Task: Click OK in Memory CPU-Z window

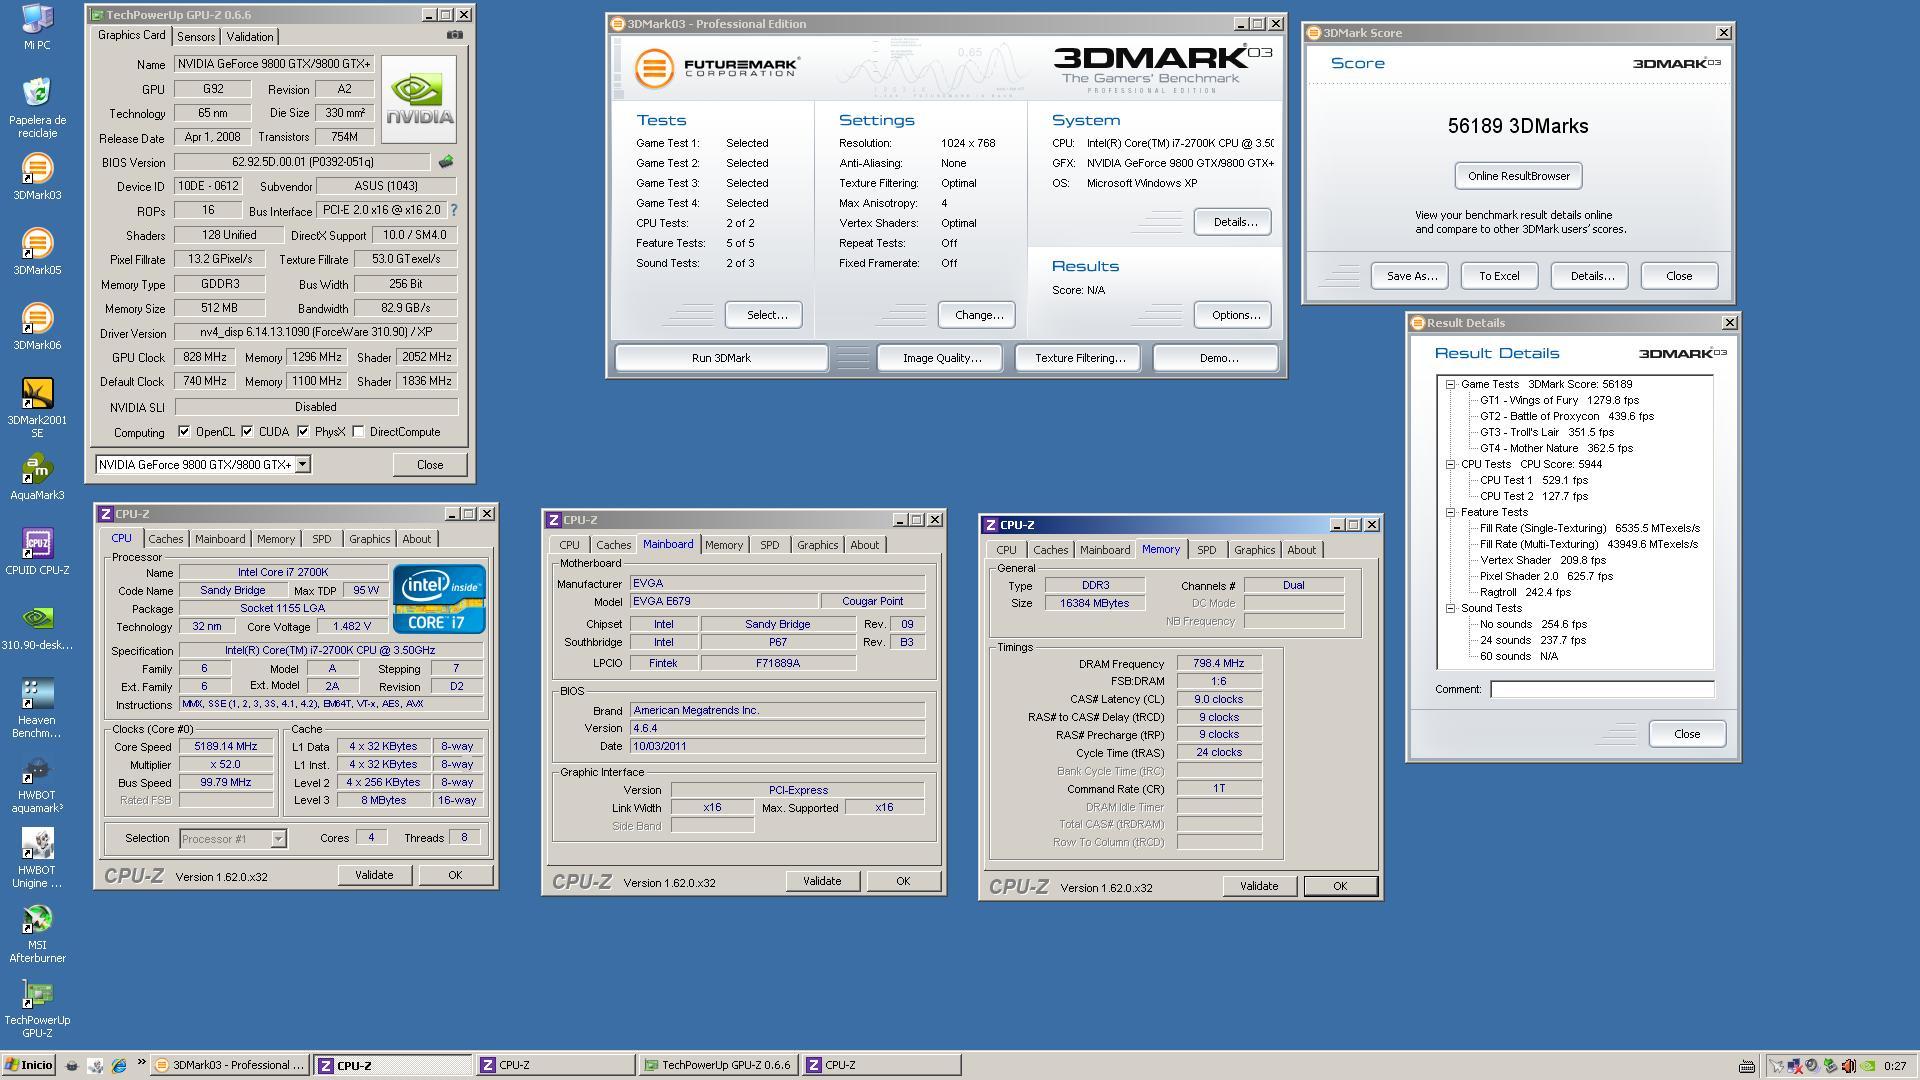Action: click(x=1340, y=886)
